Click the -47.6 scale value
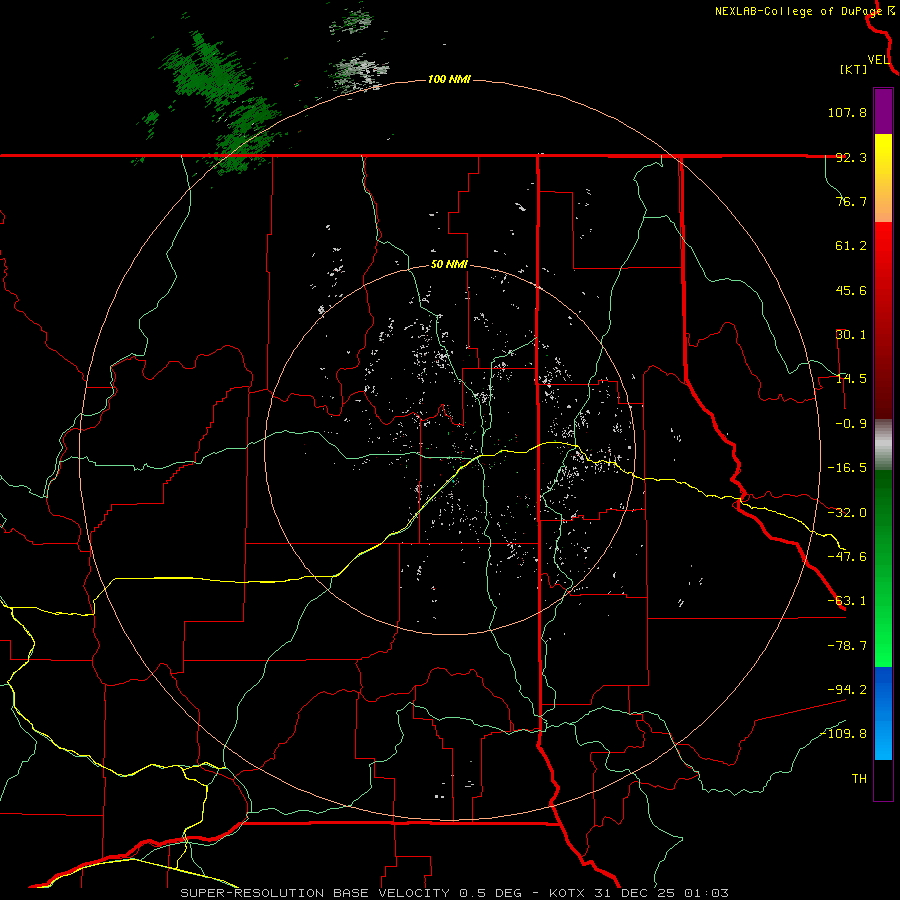The height and width of the screenshot is (900, 900). click(x=847, y=557)
